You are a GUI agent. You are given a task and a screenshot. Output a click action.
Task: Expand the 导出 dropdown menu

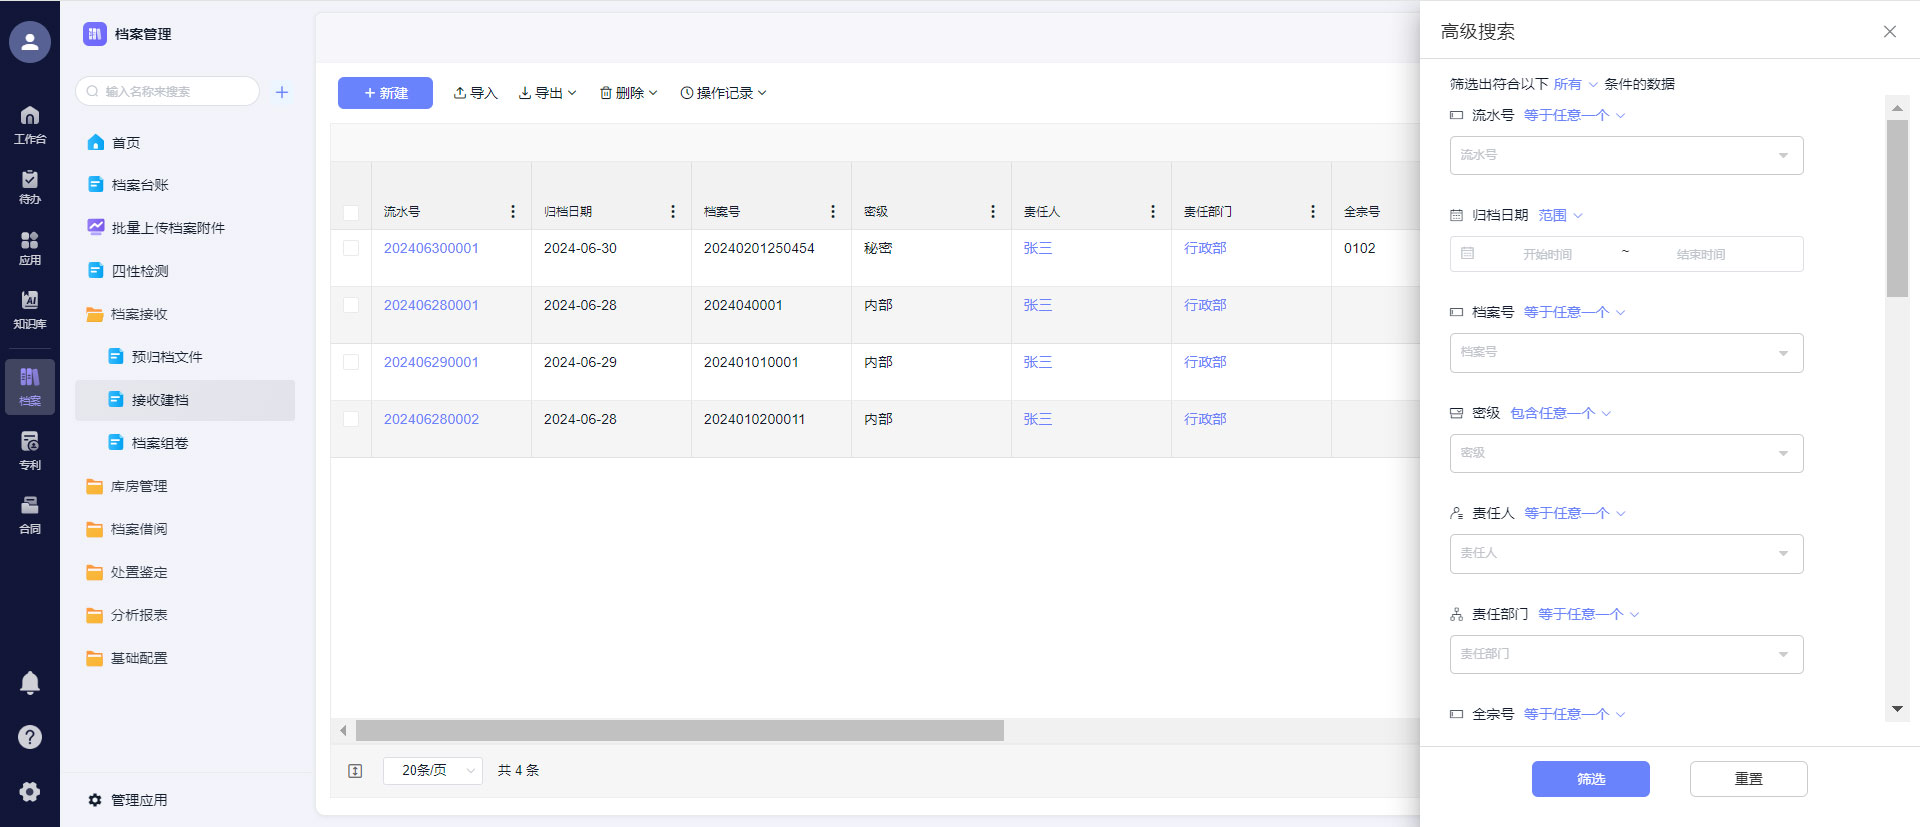pos(547,93)
